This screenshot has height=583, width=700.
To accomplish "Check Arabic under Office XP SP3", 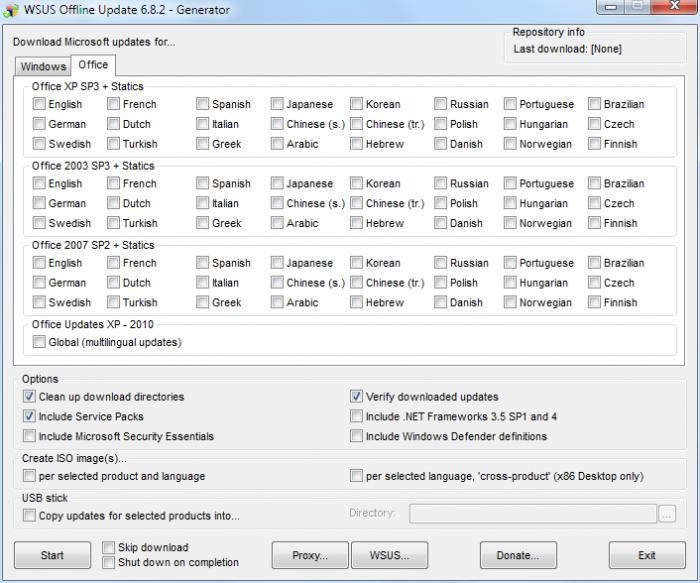I will 277,144.
